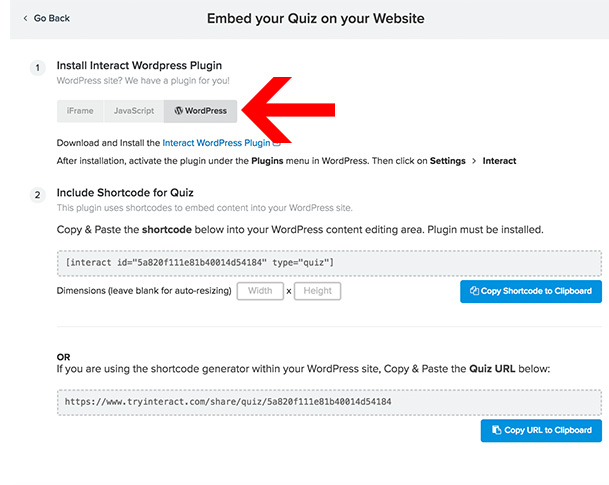This screenshot has height=485, width=609.
Task: Click the clipboard icon on Copy Shortcode button
Action: coord(474,291)
